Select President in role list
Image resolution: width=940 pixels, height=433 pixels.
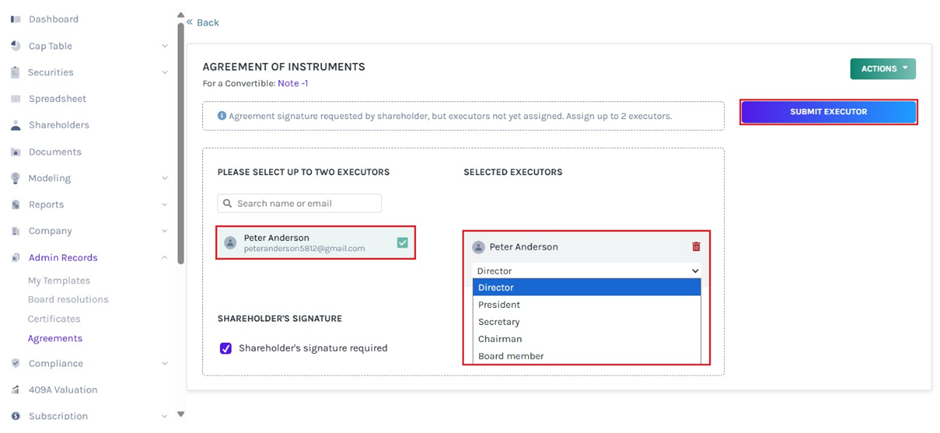(587, 305)
